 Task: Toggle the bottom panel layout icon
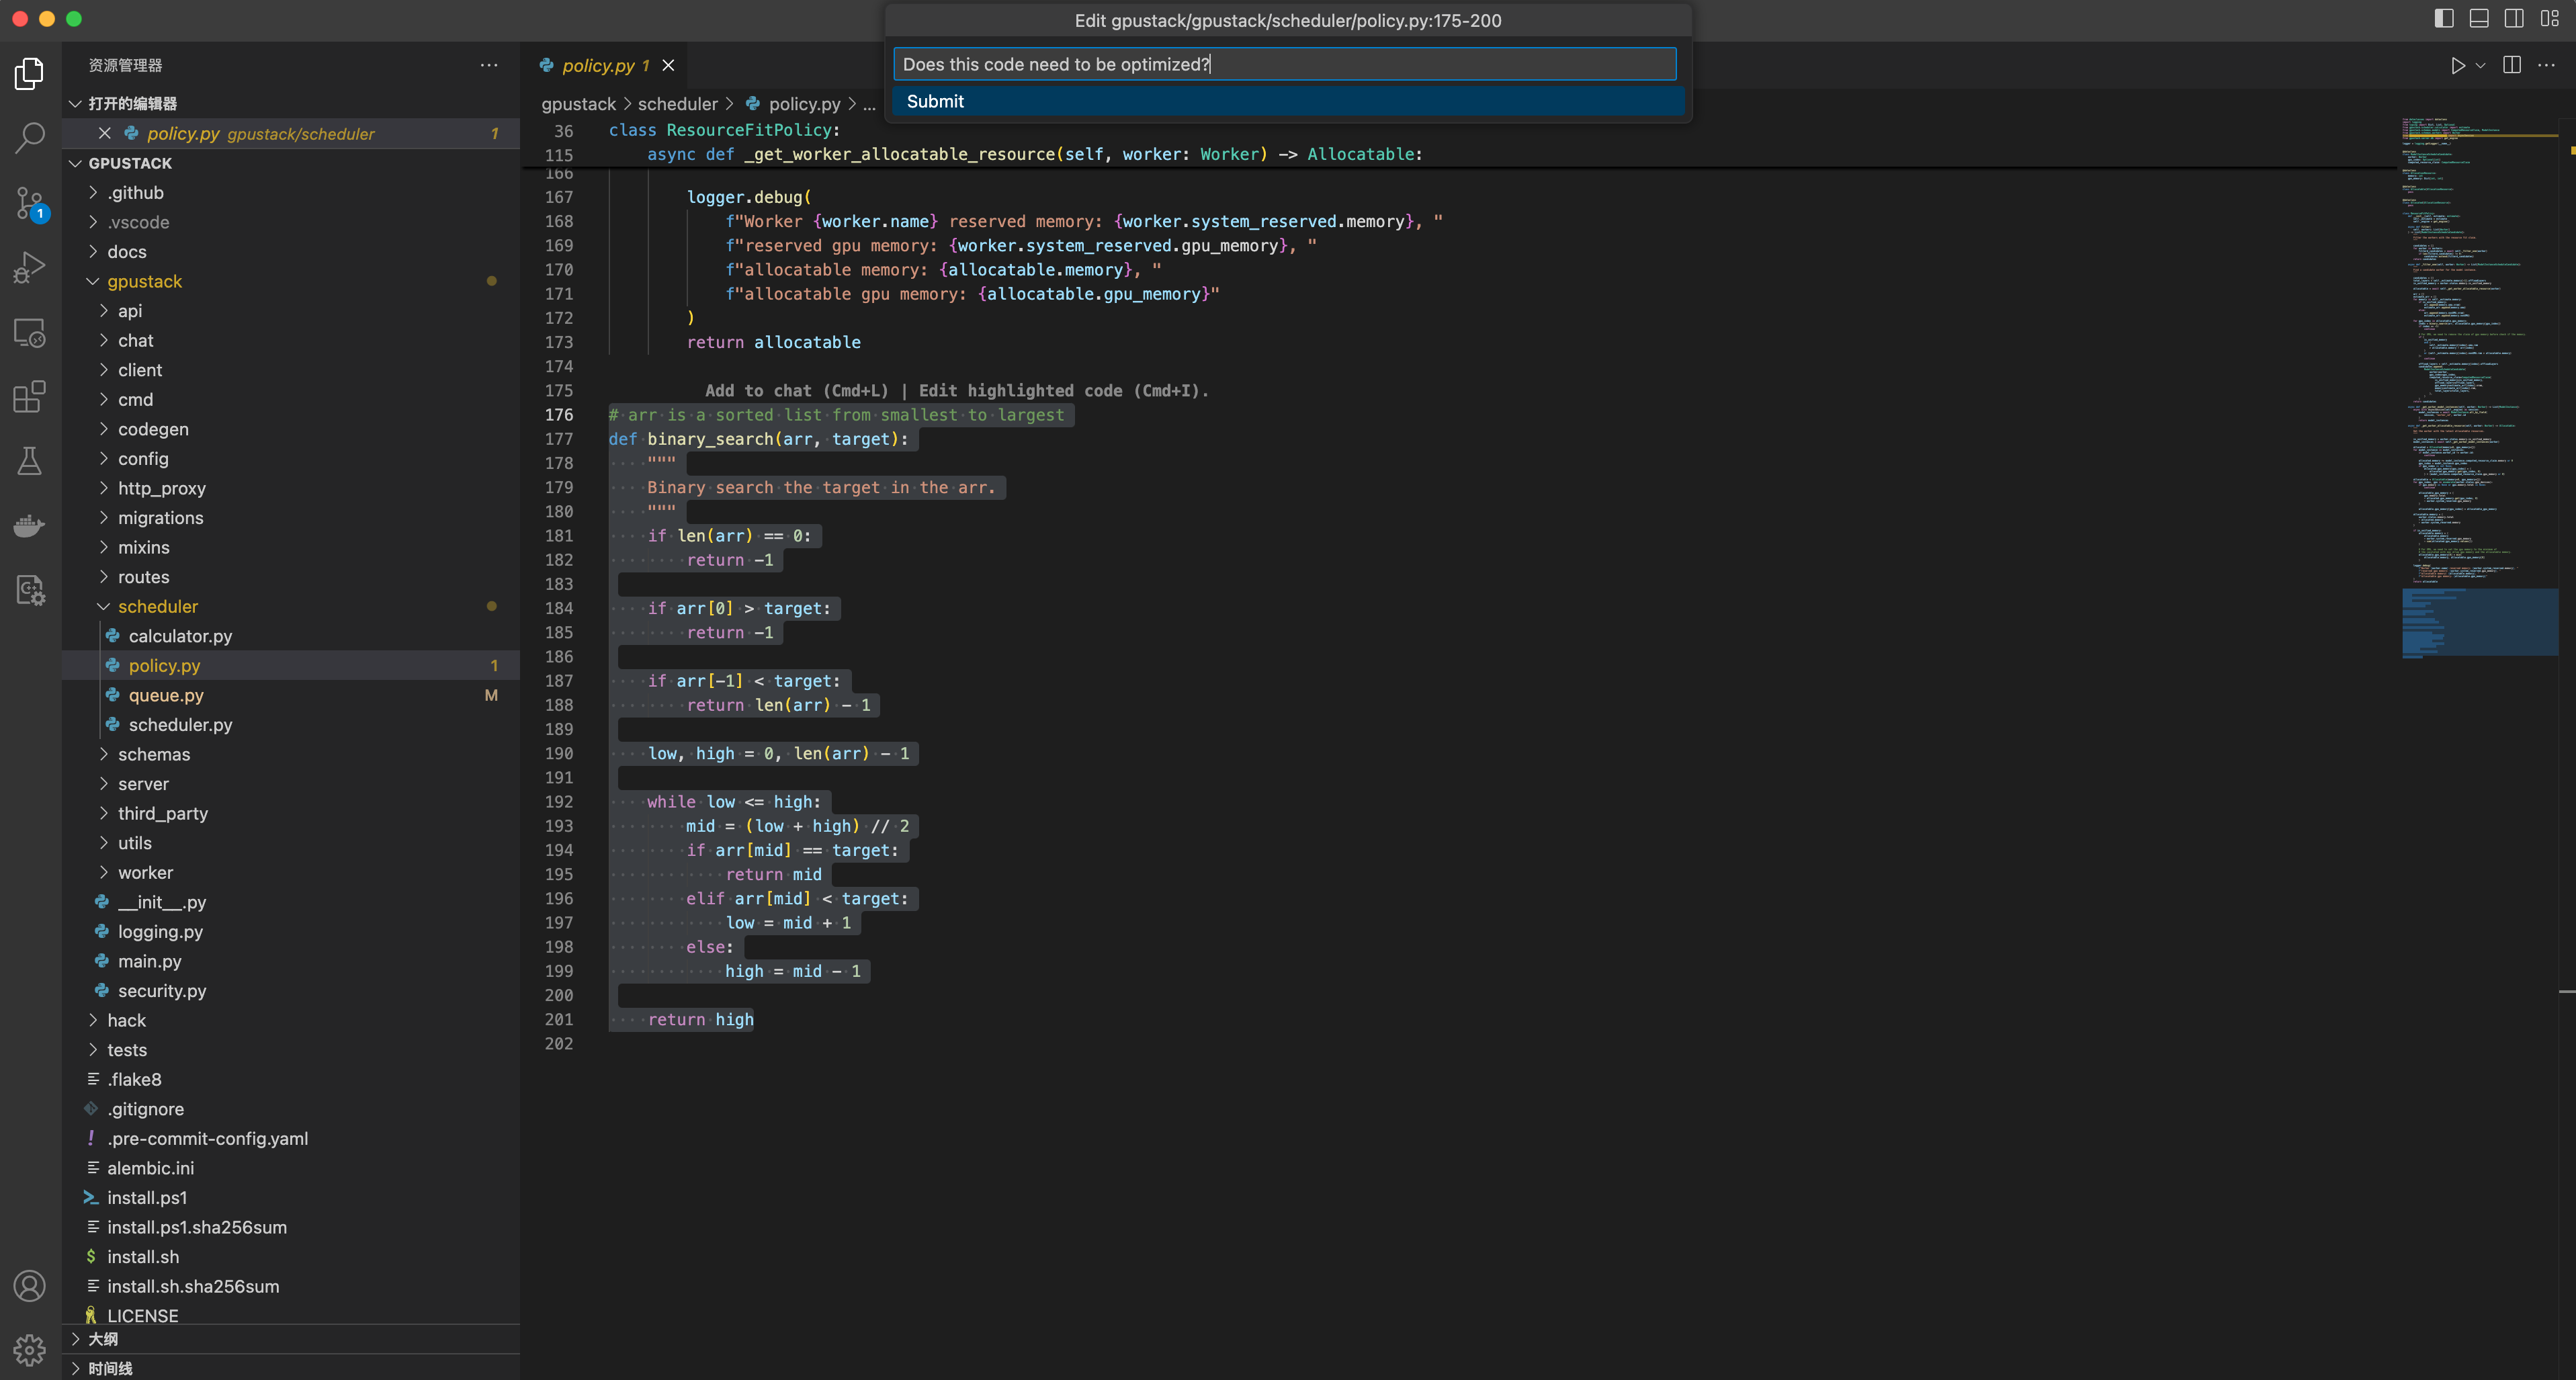pyautogui.click(x=2479, y=19)
